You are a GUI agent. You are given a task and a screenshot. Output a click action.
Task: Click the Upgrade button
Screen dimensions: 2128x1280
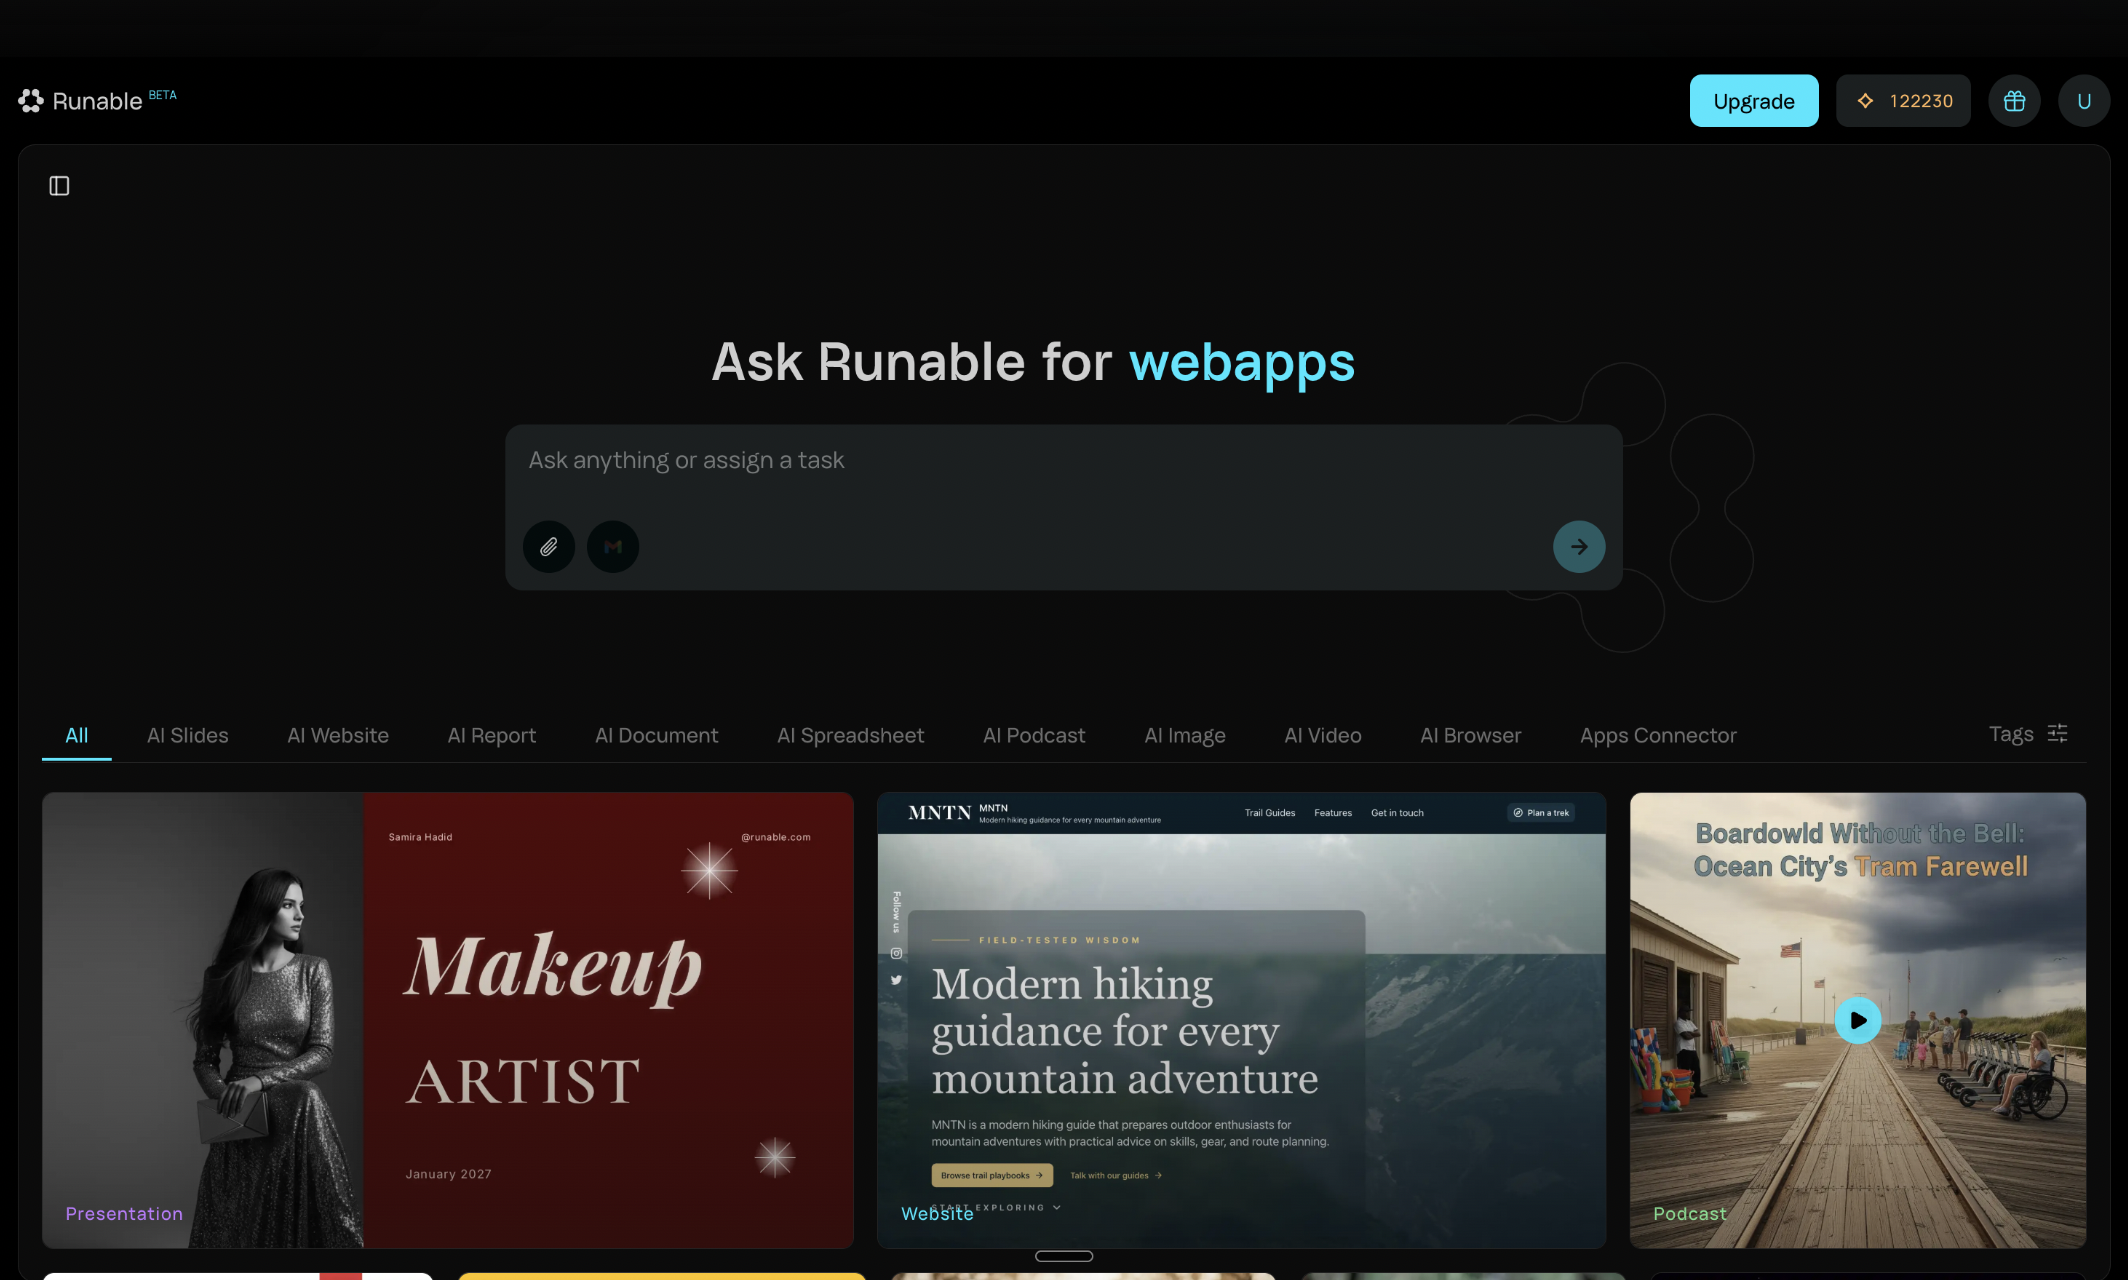(1753, 101)
